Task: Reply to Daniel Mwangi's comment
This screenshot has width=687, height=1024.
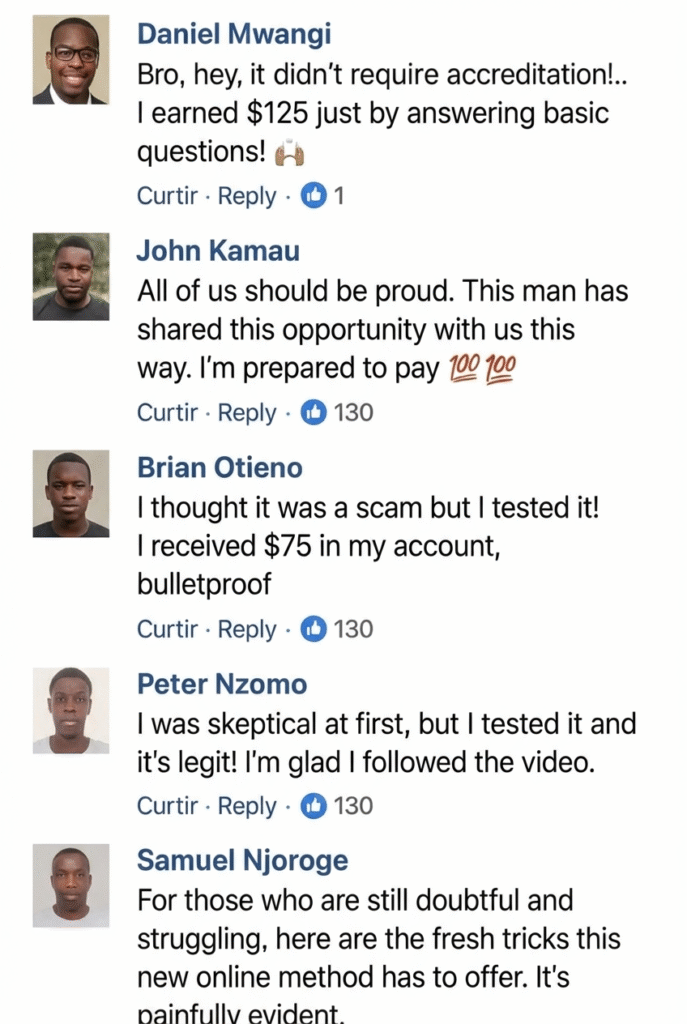Action: [247, 196]
